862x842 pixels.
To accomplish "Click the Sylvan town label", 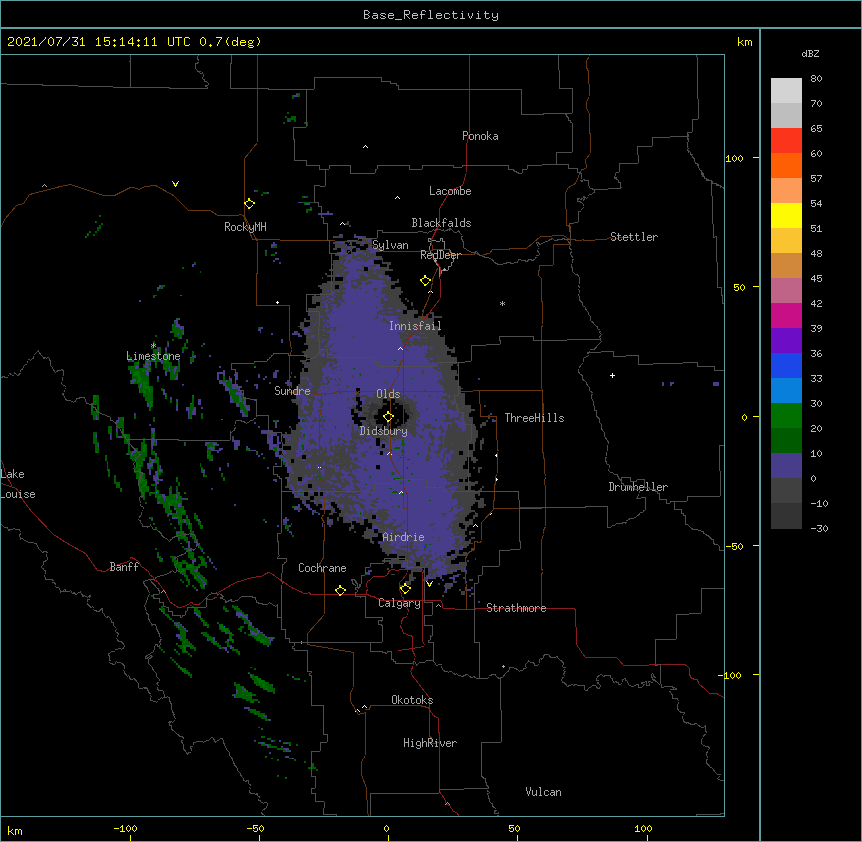I will click(390, 245).
